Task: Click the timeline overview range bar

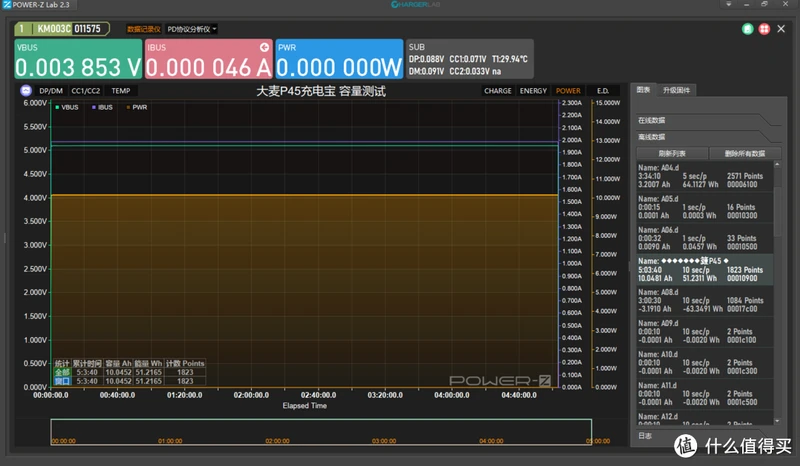Action: pos(321,432)
